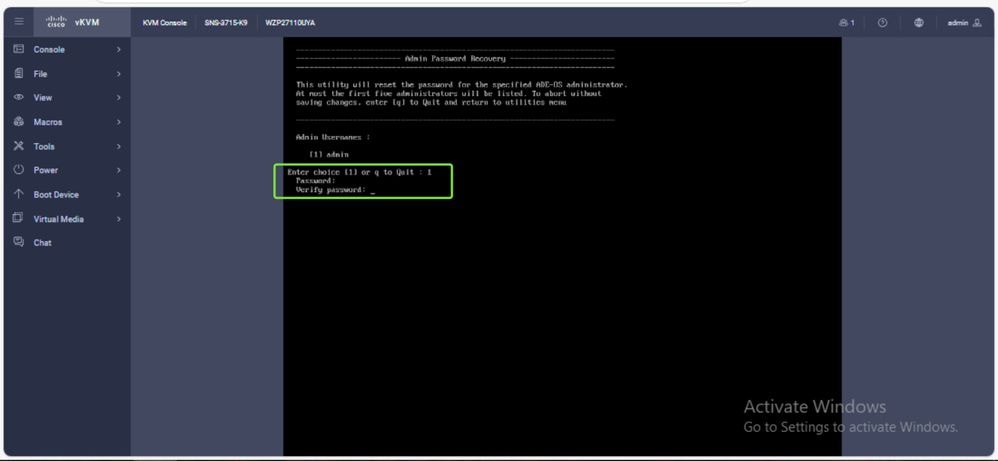Viewport: 998px width, 461px height.
Task: Click the Password prompt line in console
Action: tap(316, 181)
